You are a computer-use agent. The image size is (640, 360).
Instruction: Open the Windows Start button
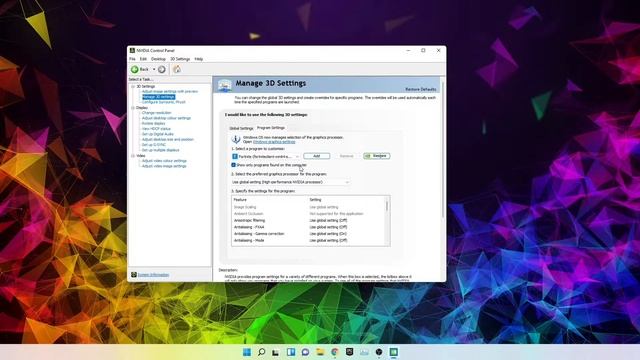[247, 352]
